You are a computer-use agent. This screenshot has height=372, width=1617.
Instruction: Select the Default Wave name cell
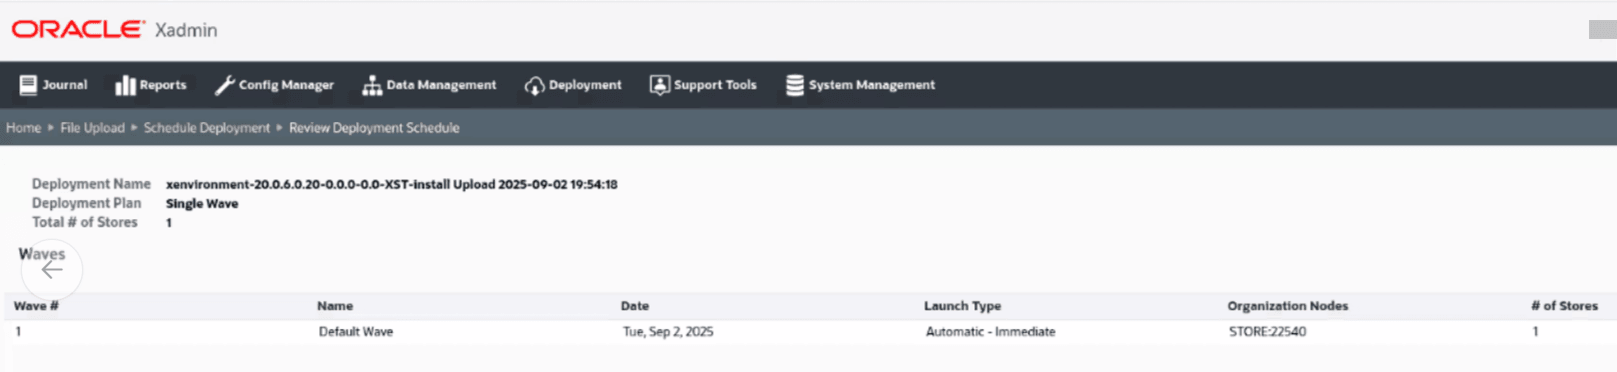[356, 332]
